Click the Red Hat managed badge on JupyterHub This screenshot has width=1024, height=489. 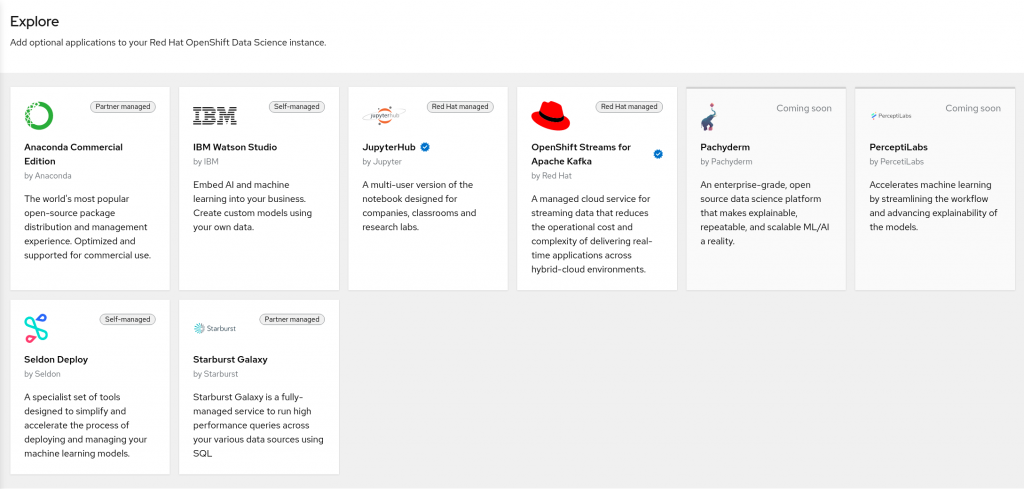coord(460,106)
